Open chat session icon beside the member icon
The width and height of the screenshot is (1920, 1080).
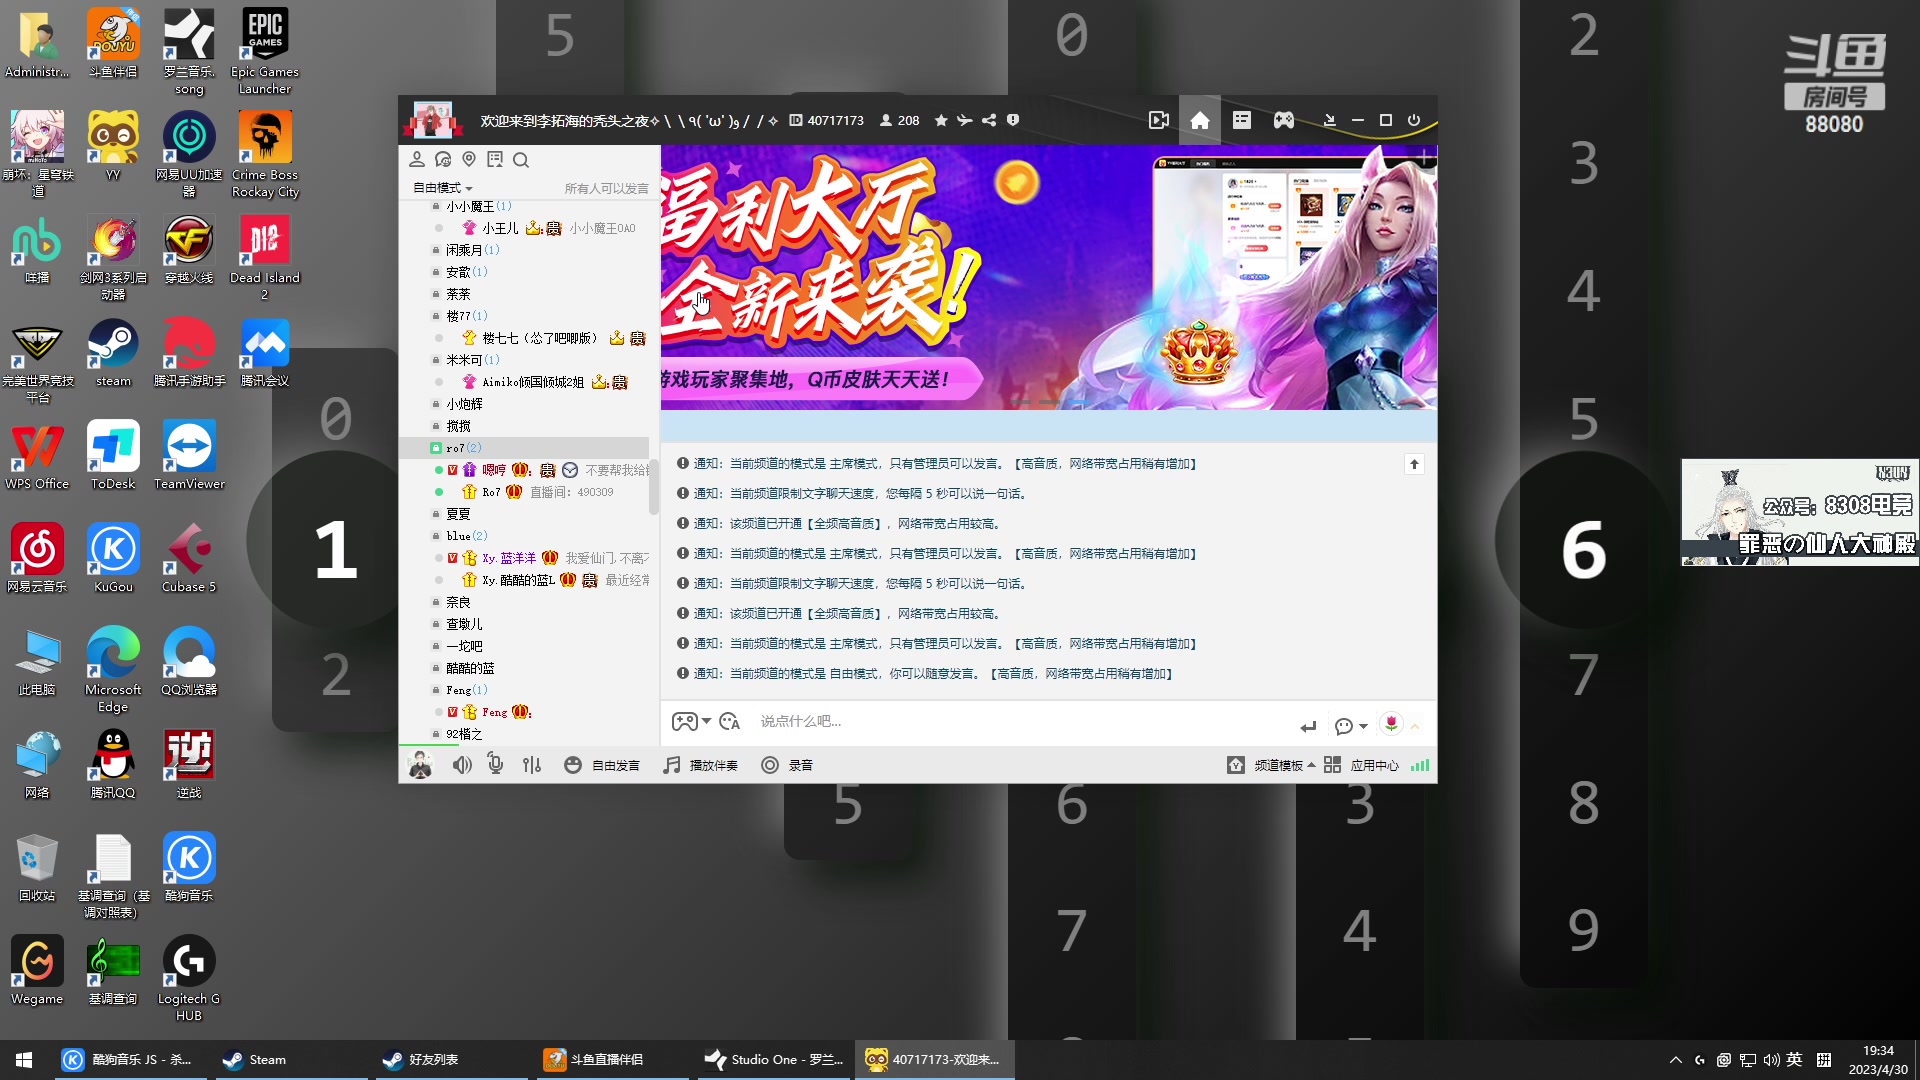(x=443, y=159)
